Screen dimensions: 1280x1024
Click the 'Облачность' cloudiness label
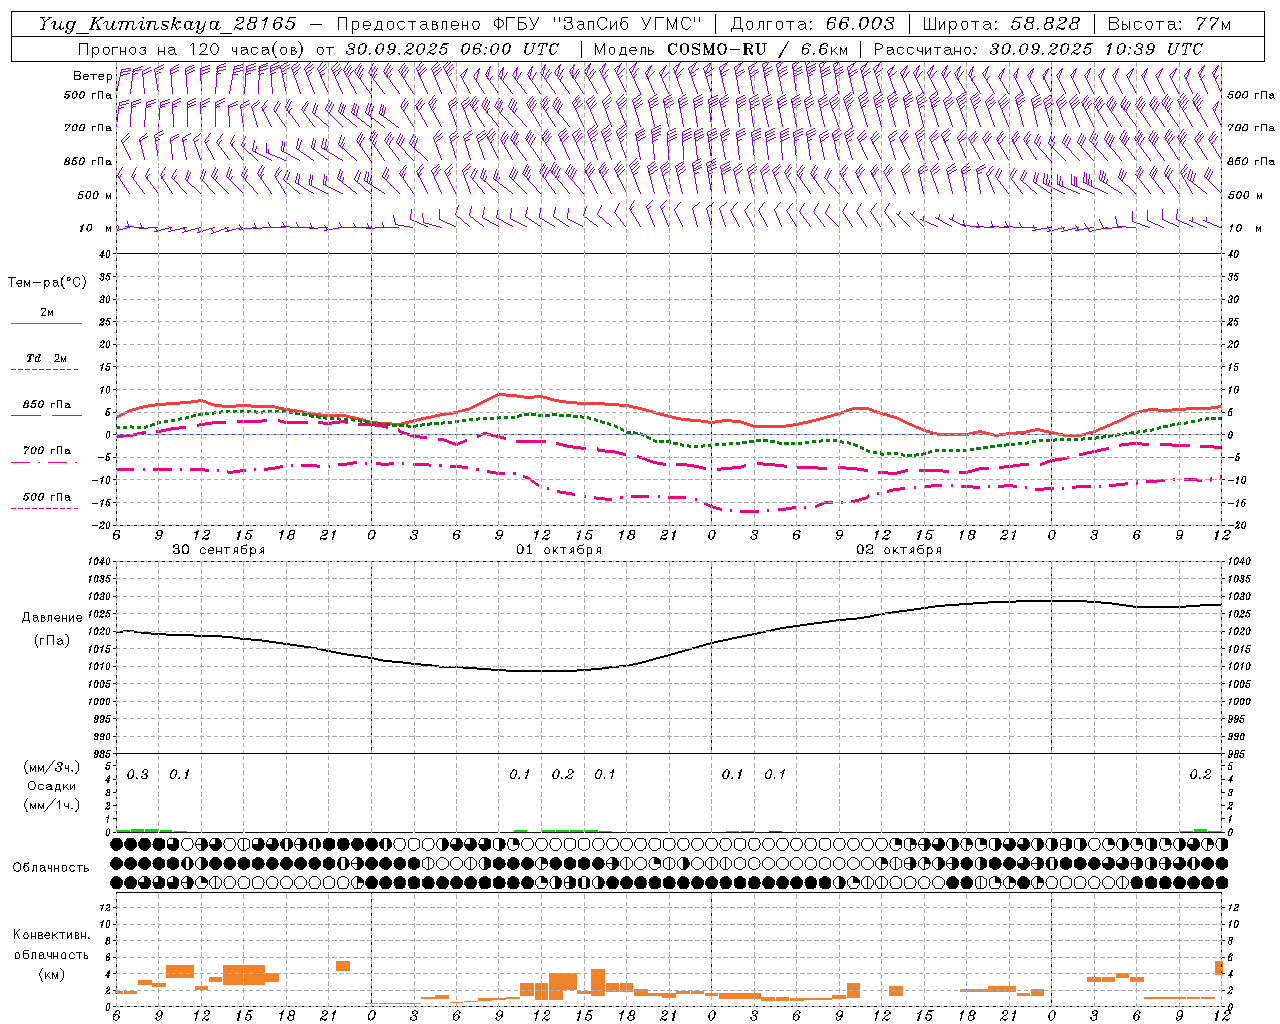point(51,867)
